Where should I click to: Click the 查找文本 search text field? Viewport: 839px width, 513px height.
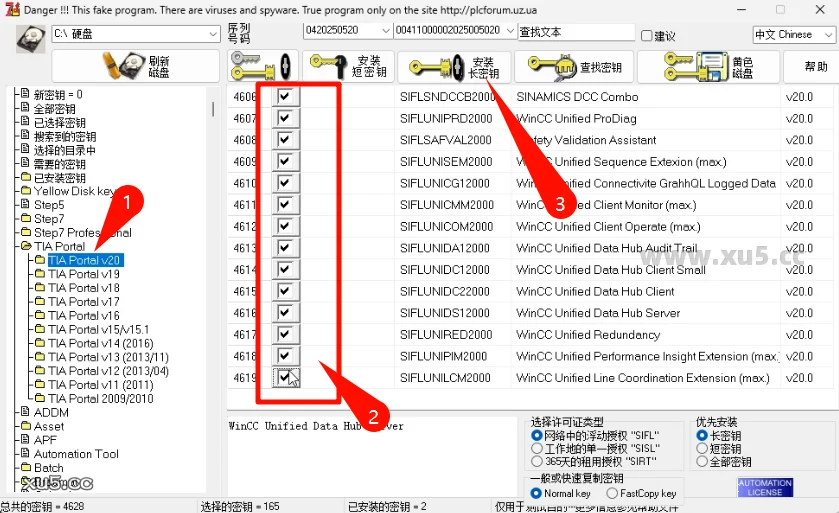tap(575, 32)
